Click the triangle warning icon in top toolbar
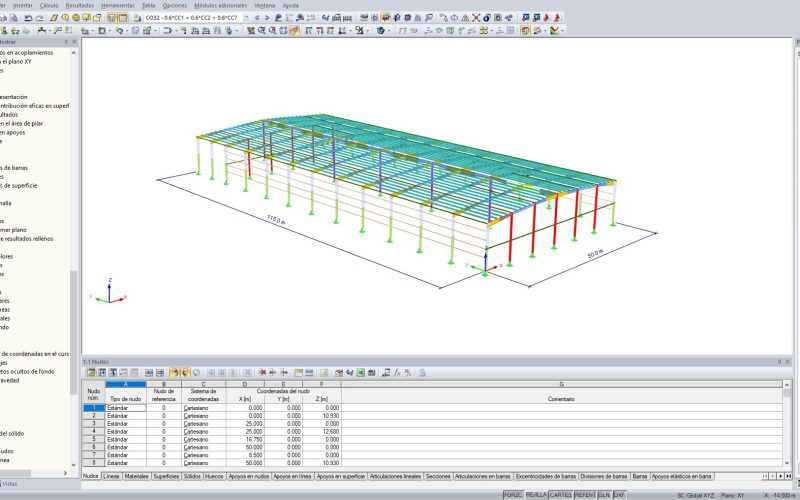 pos(465,18)
